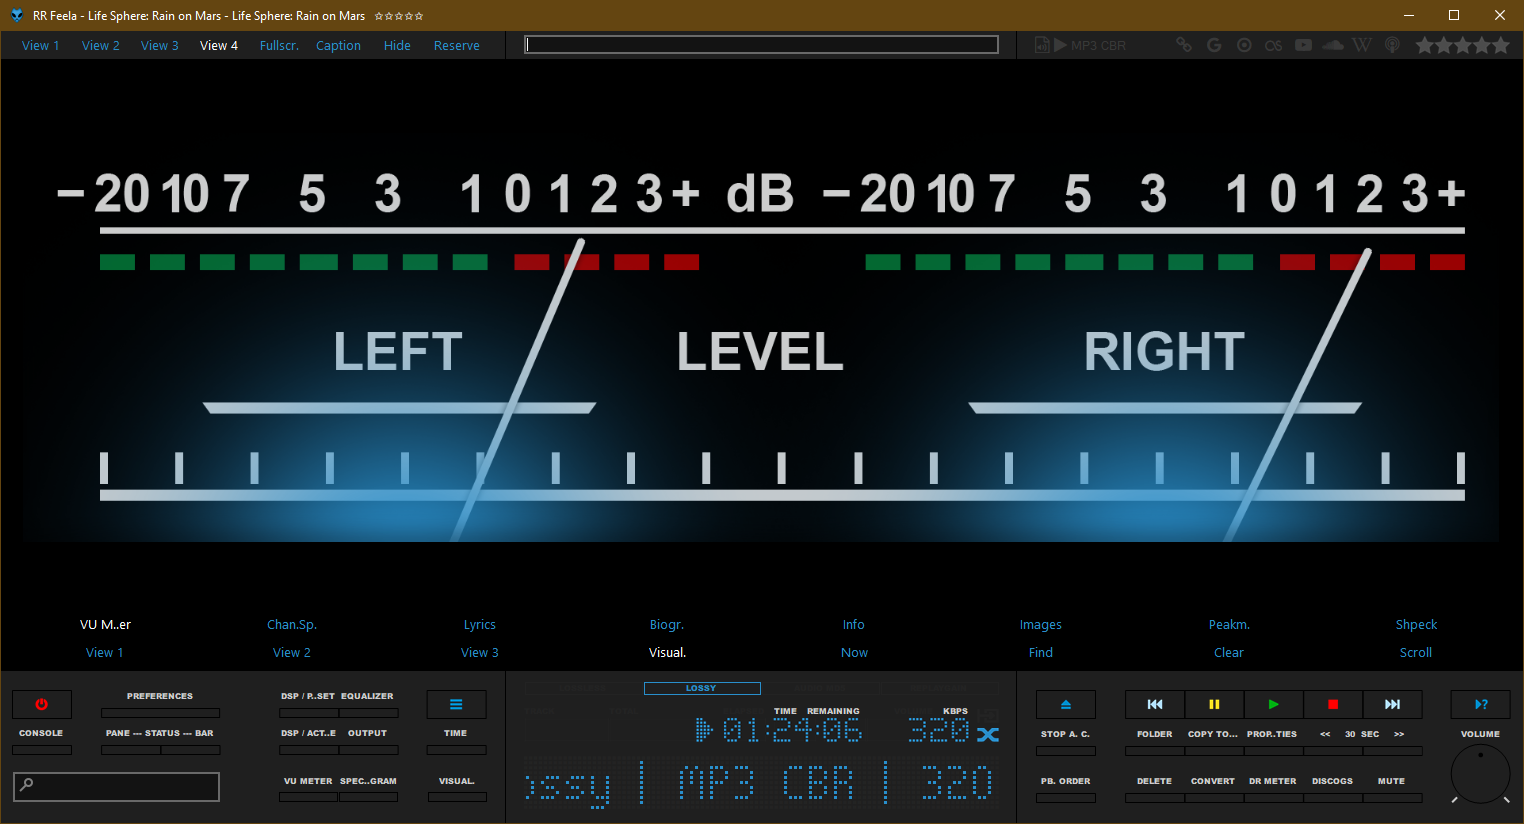Toggle the EQUALIZER button
Image resolution: width=1524 pixels, height=824 pixels.
pyautogui.click(x=367, y=712)
